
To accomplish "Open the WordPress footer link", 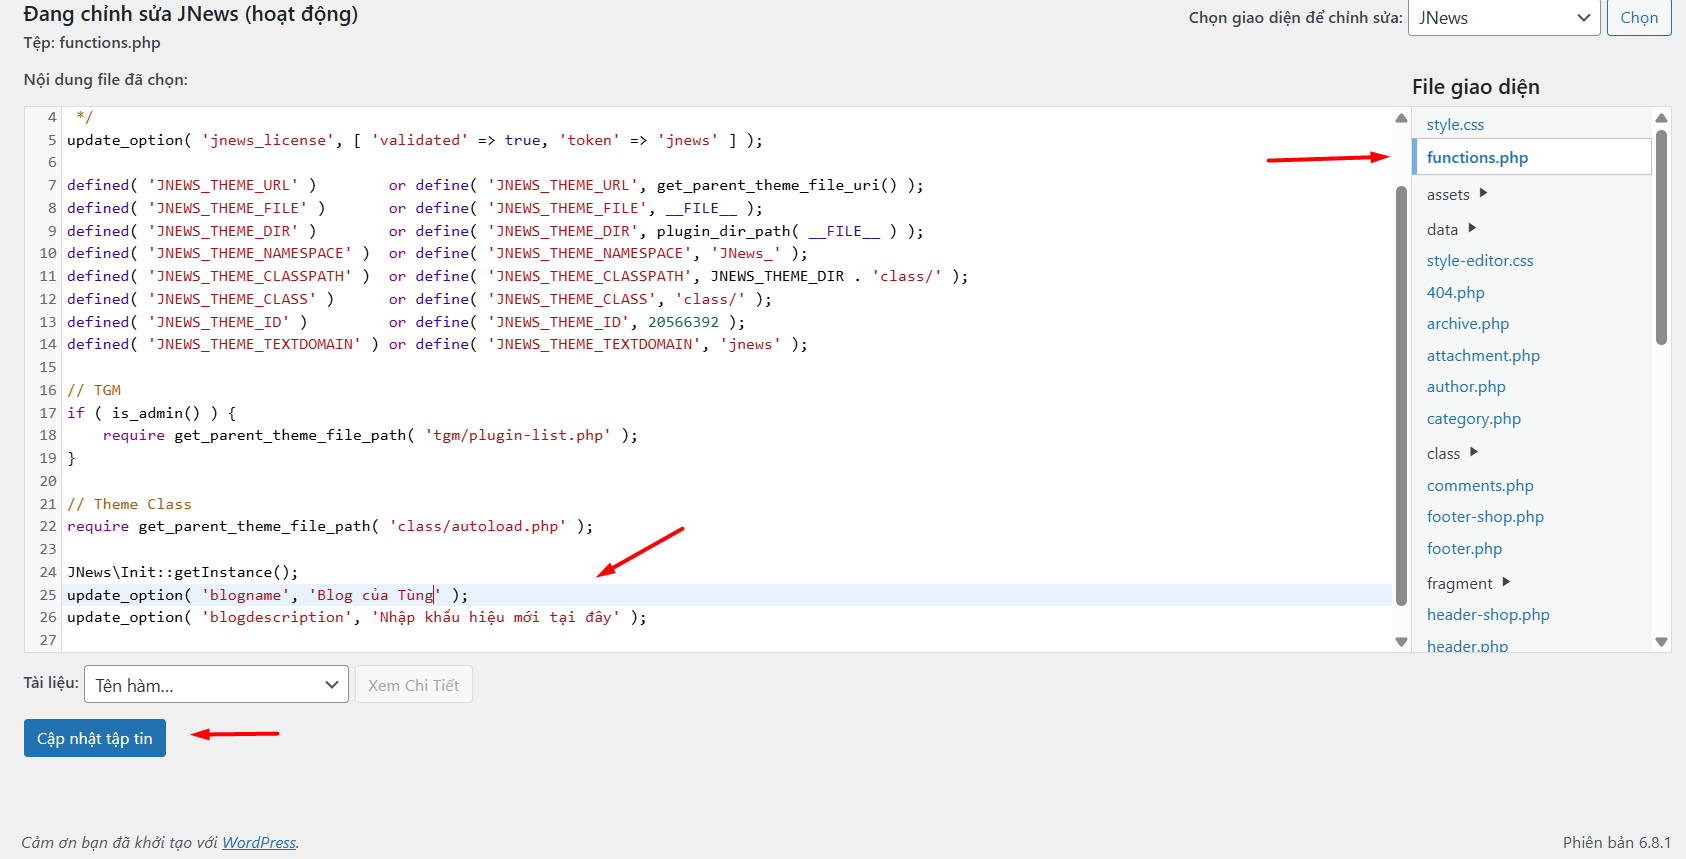I will click(259, 843).
